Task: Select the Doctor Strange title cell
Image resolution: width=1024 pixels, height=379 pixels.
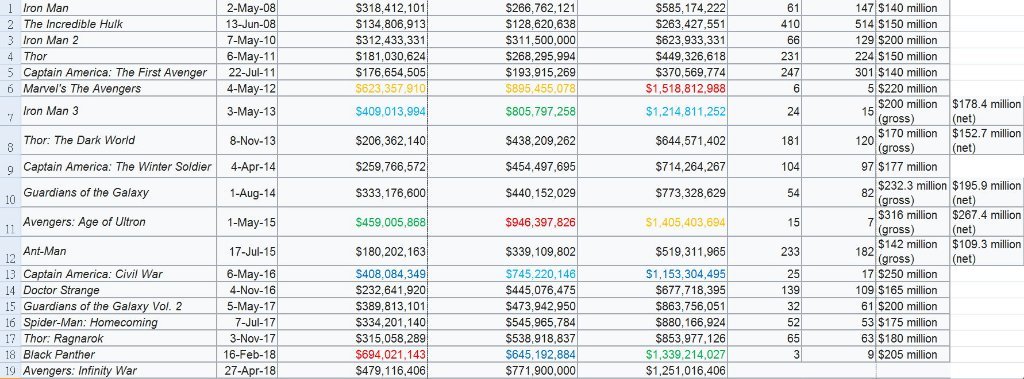Action: [118, 290]
